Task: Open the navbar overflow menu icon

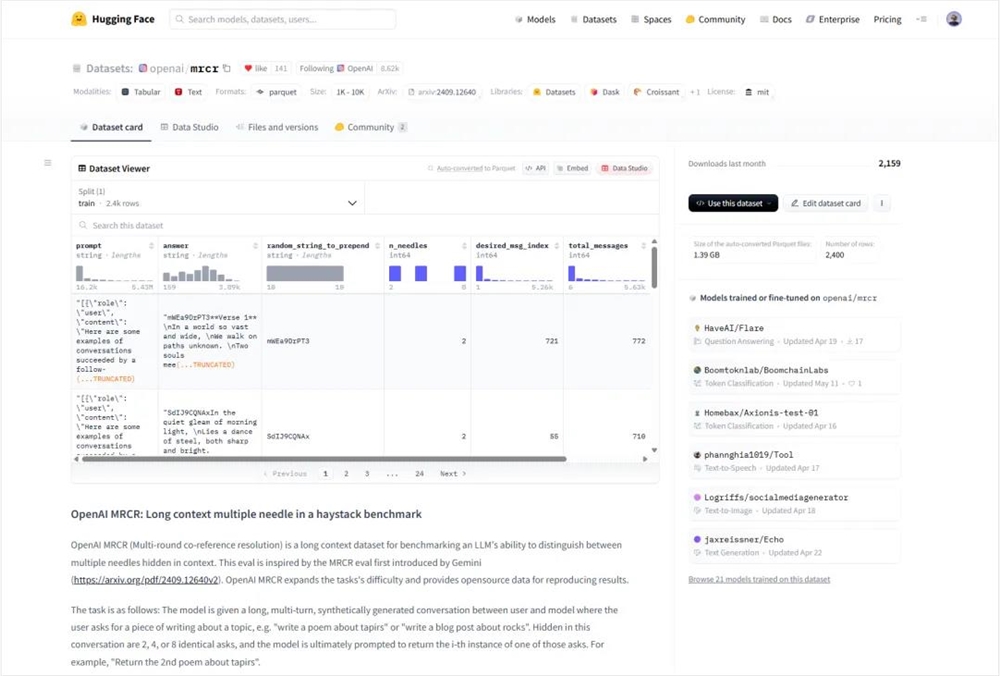Action: [921, 19]
